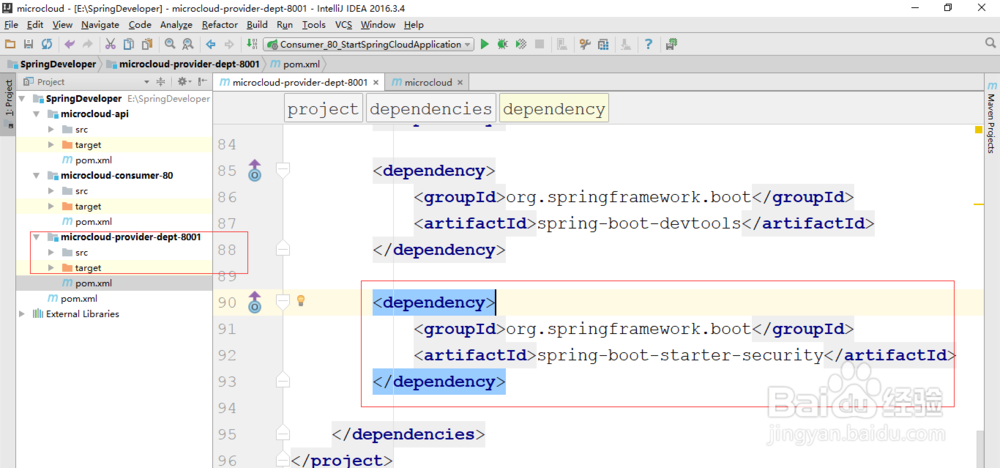Open the Refactor menu
The width and height of the screenshot is (1000, 468).
pyautogui.click(x=219, y=25)
